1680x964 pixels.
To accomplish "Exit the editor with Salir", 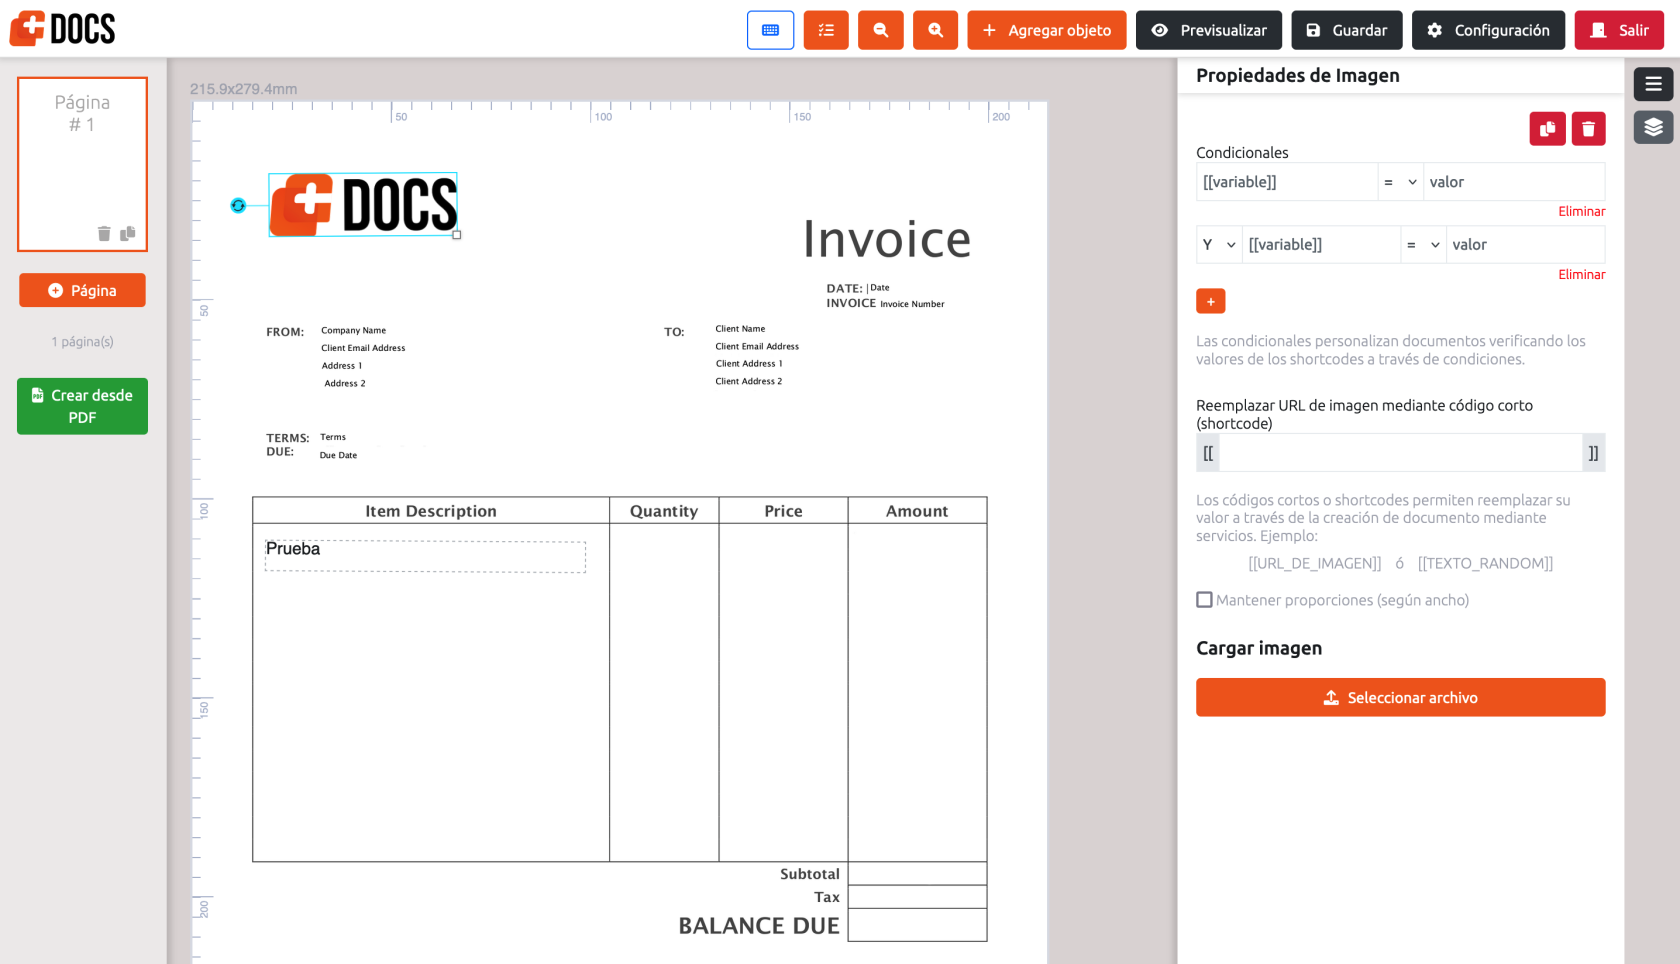I will coord(1619,30).
